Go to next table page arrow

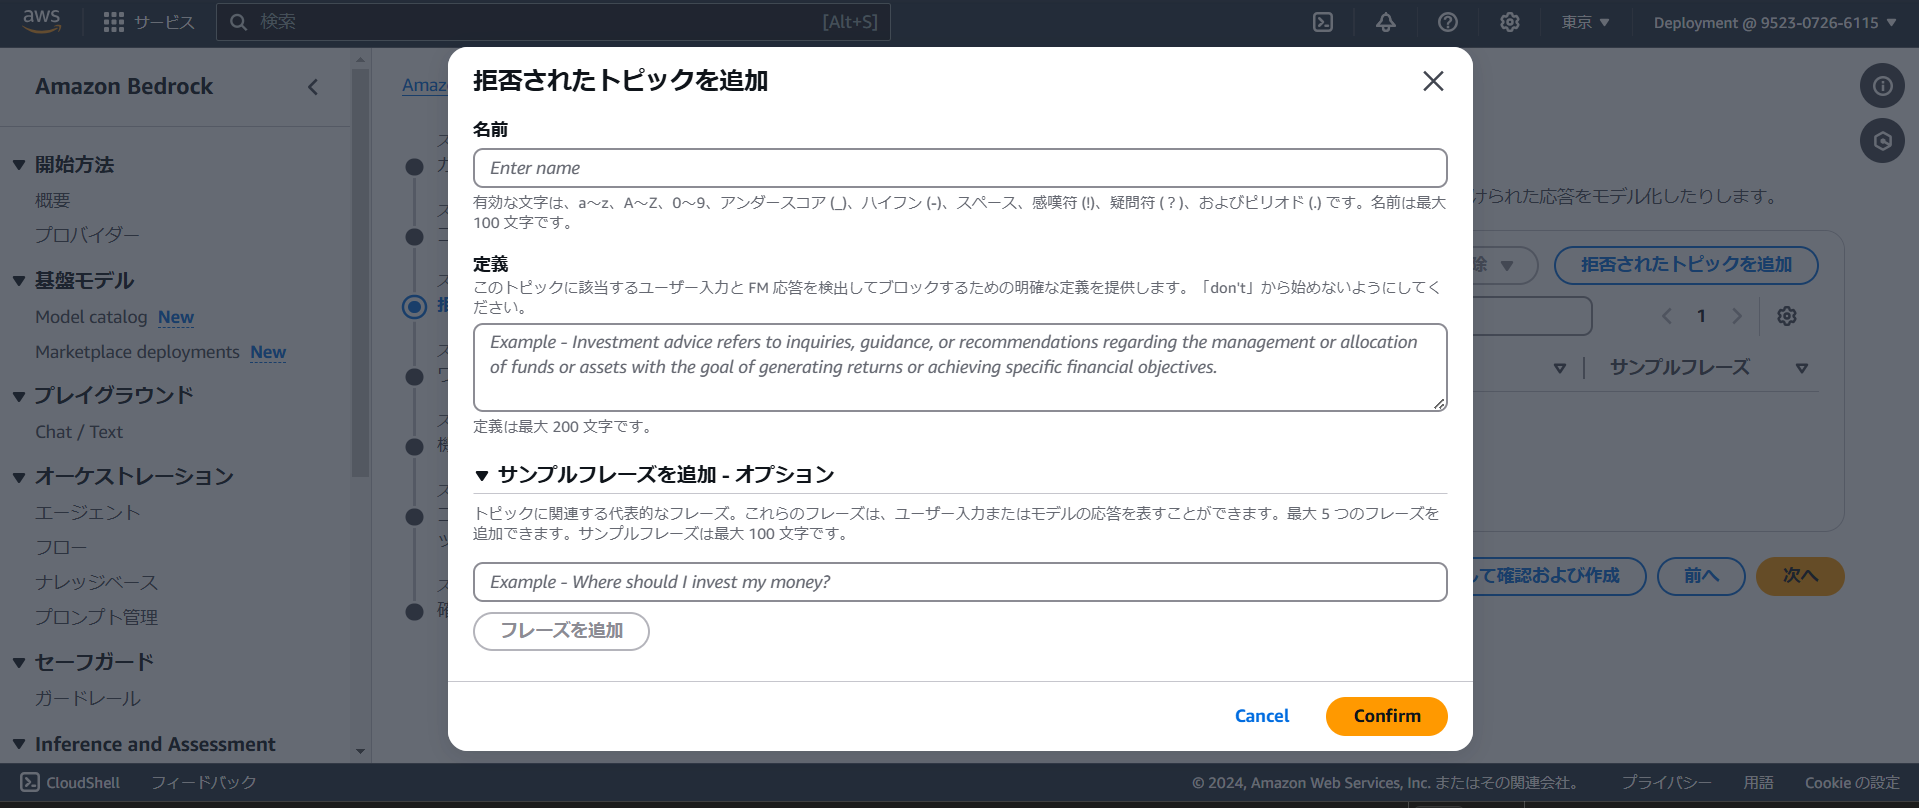click(1737, 316)
